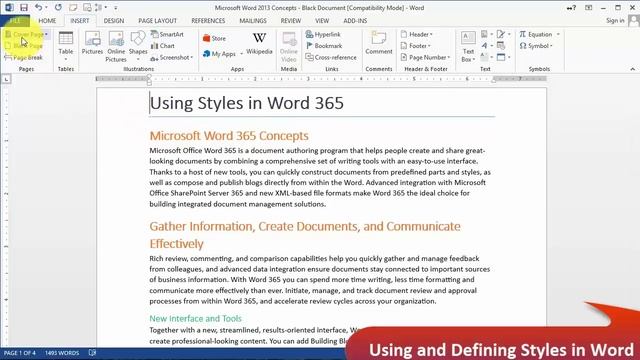The image size is (640, 360).
Task: Collapse the ribbon with the chevron
Action: 632,69
